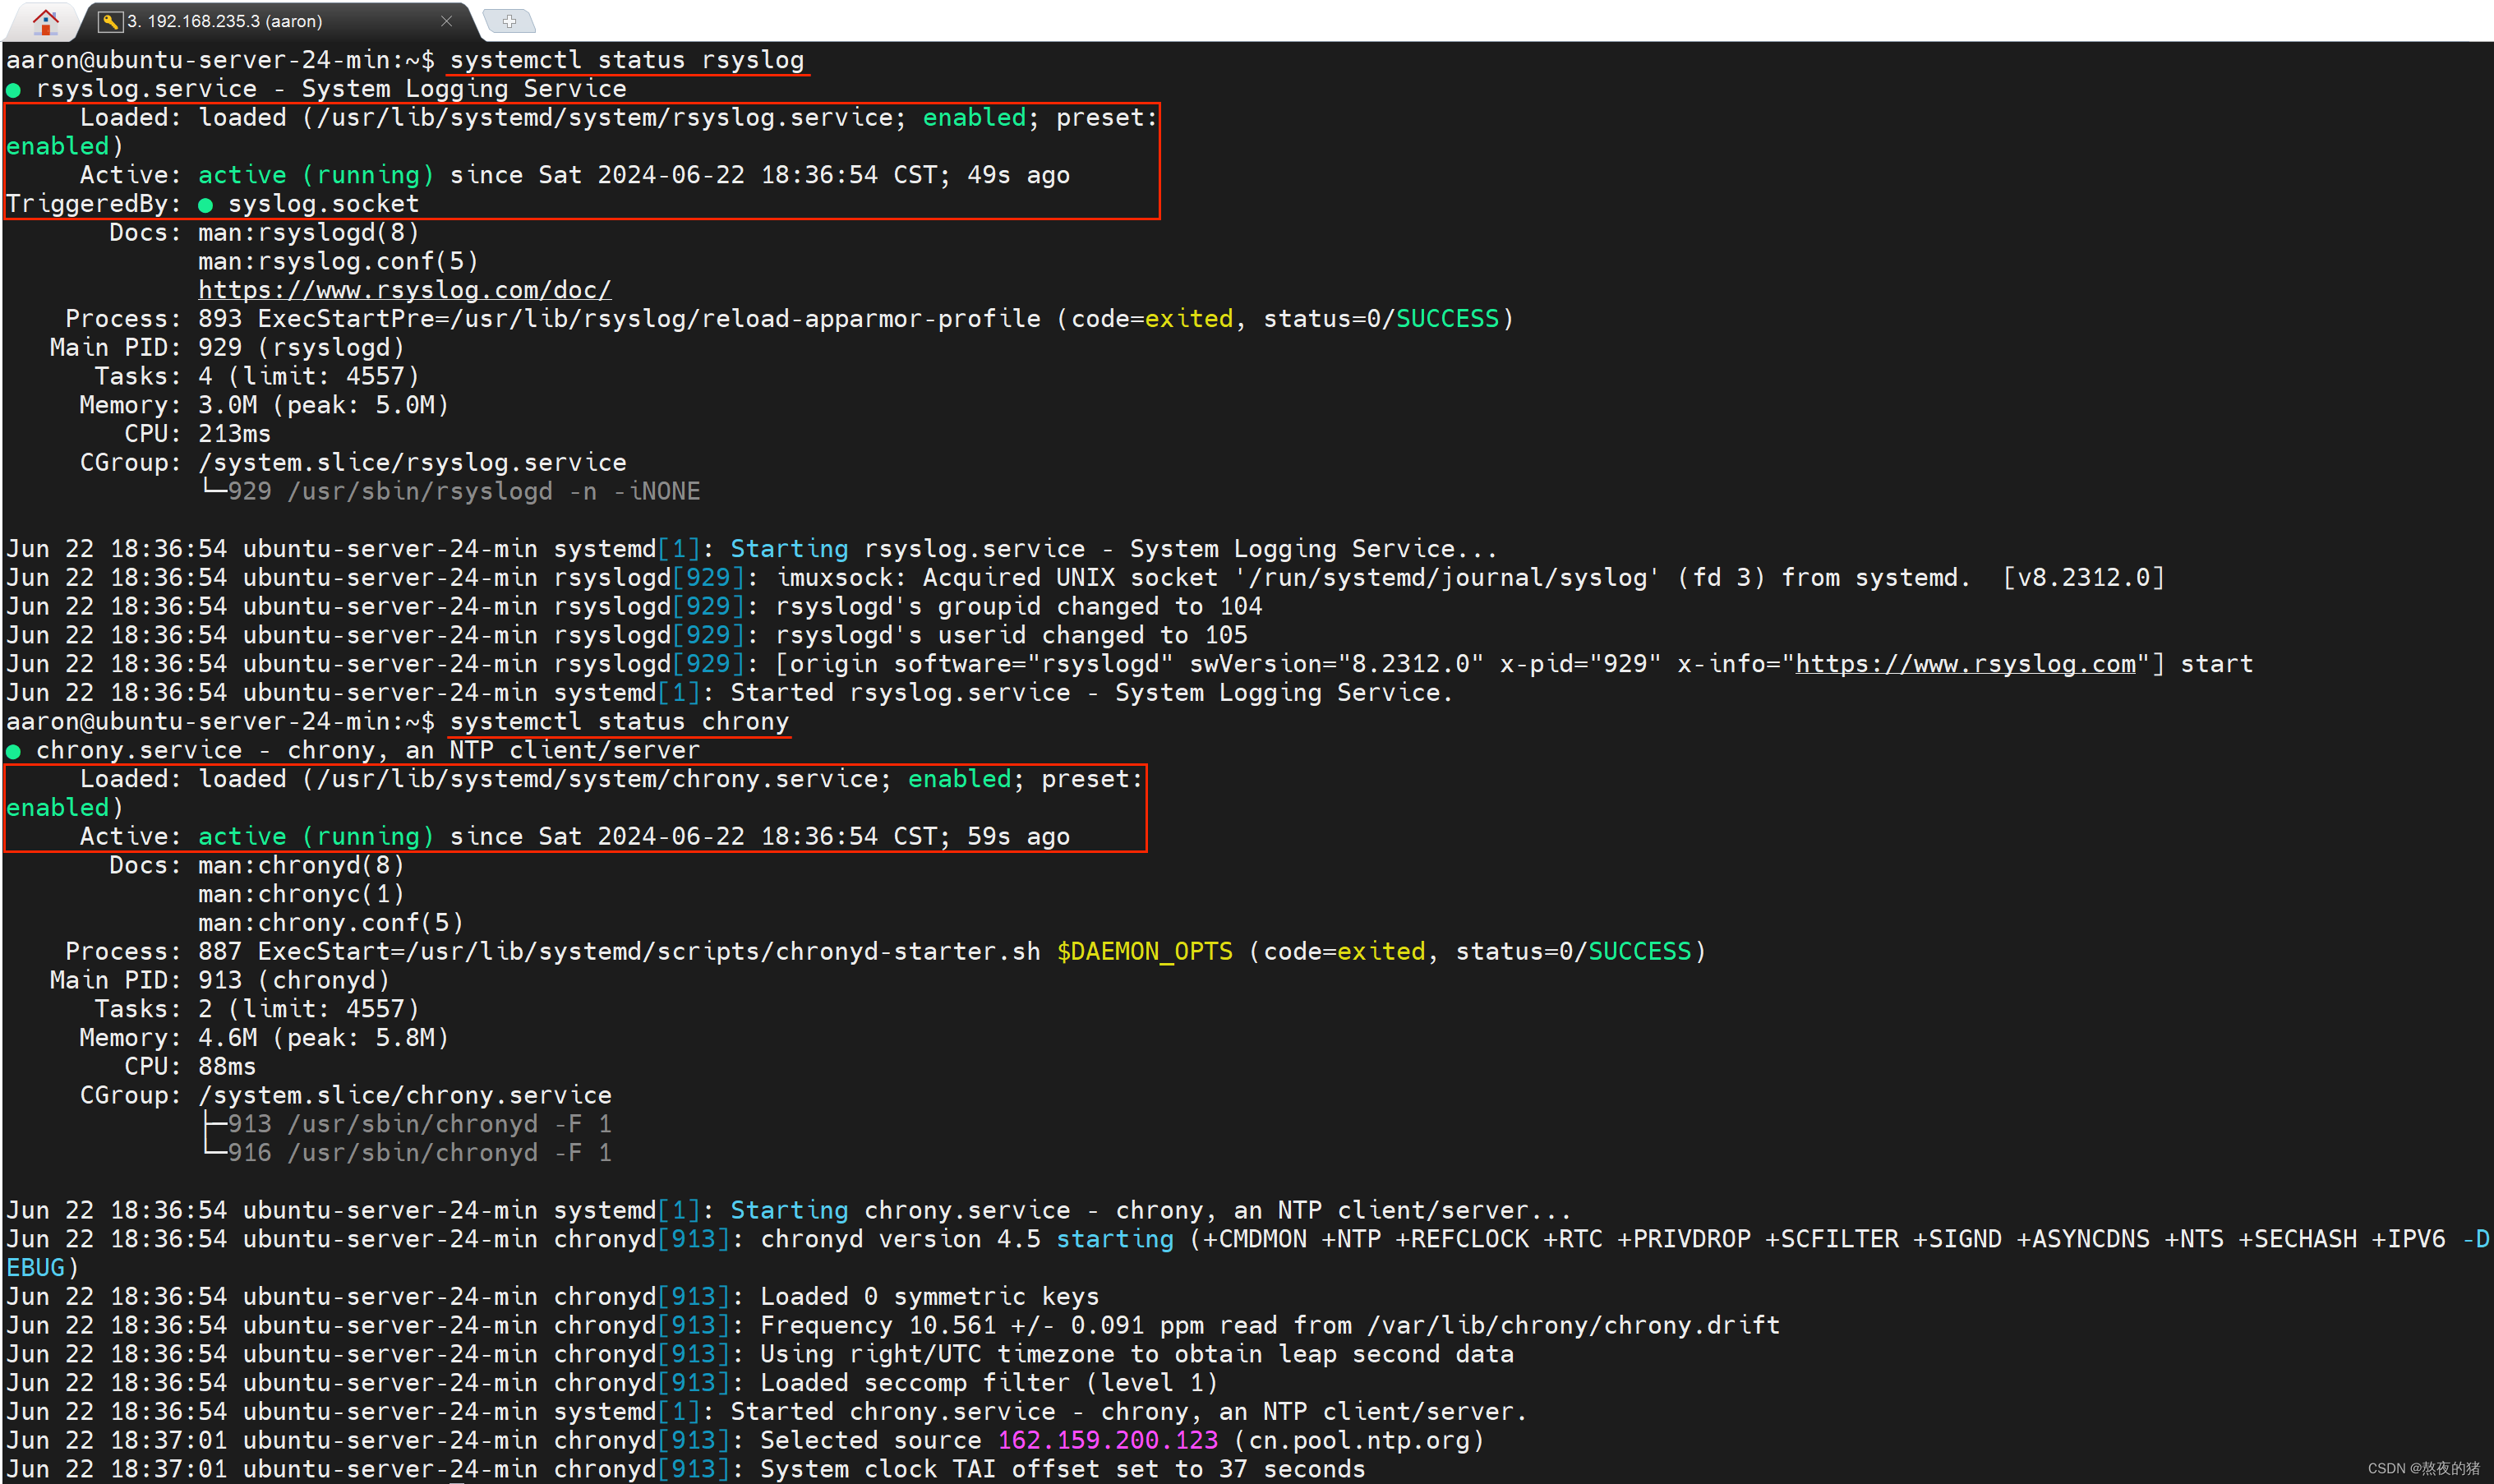Click 'man:rsyslog.conf(5)' docs entry
Image resolution: width=2494 pixels, height=1484 pixels.
click(x=338, y=262)
